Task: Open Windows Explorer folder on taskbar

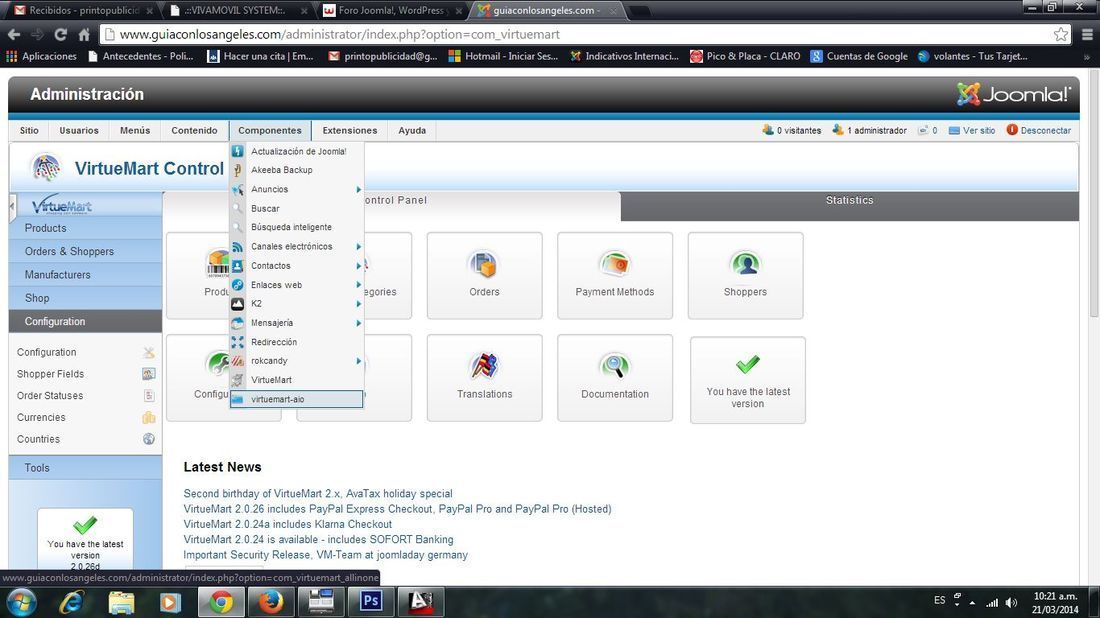Action: pos(121,602)
